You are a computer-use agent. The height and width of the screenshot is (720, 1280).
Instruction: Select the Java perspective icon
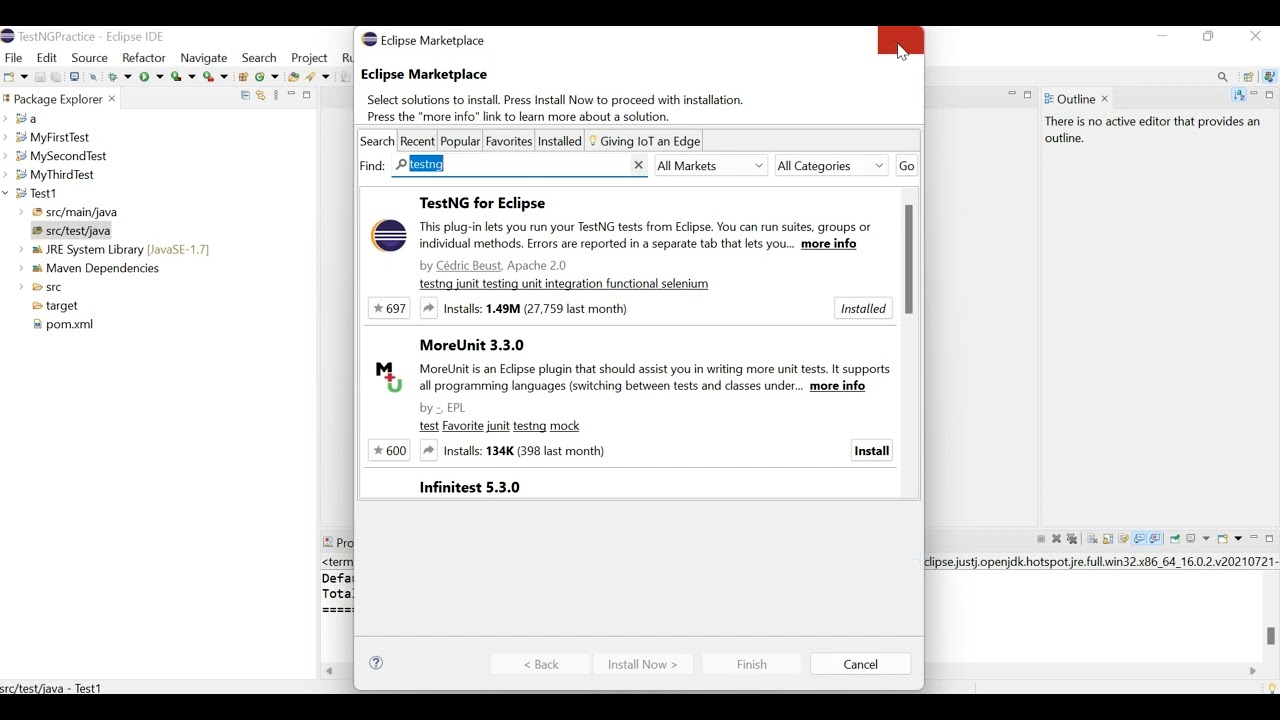pos(1269,77)
